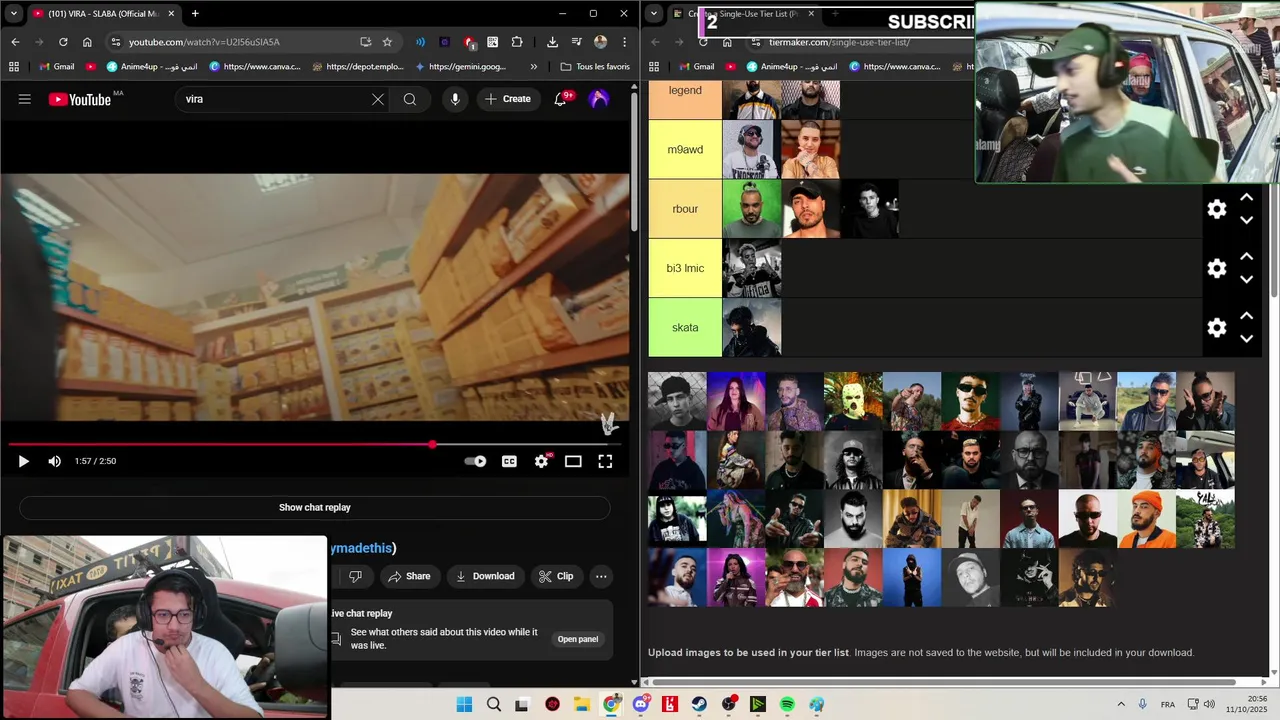Open Chrome three-dot menu in left window

624,42
